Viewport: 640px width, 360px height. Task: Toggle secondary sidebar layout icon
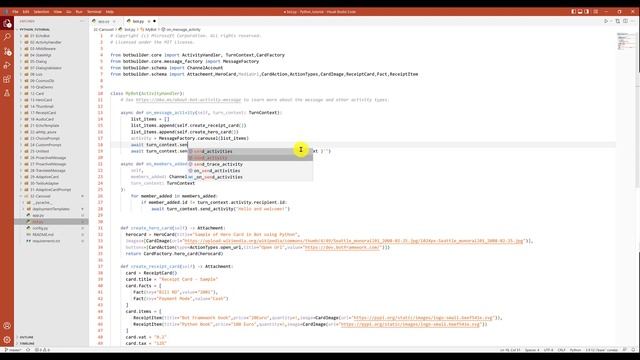pyautogui.click(x=587, y=12)
